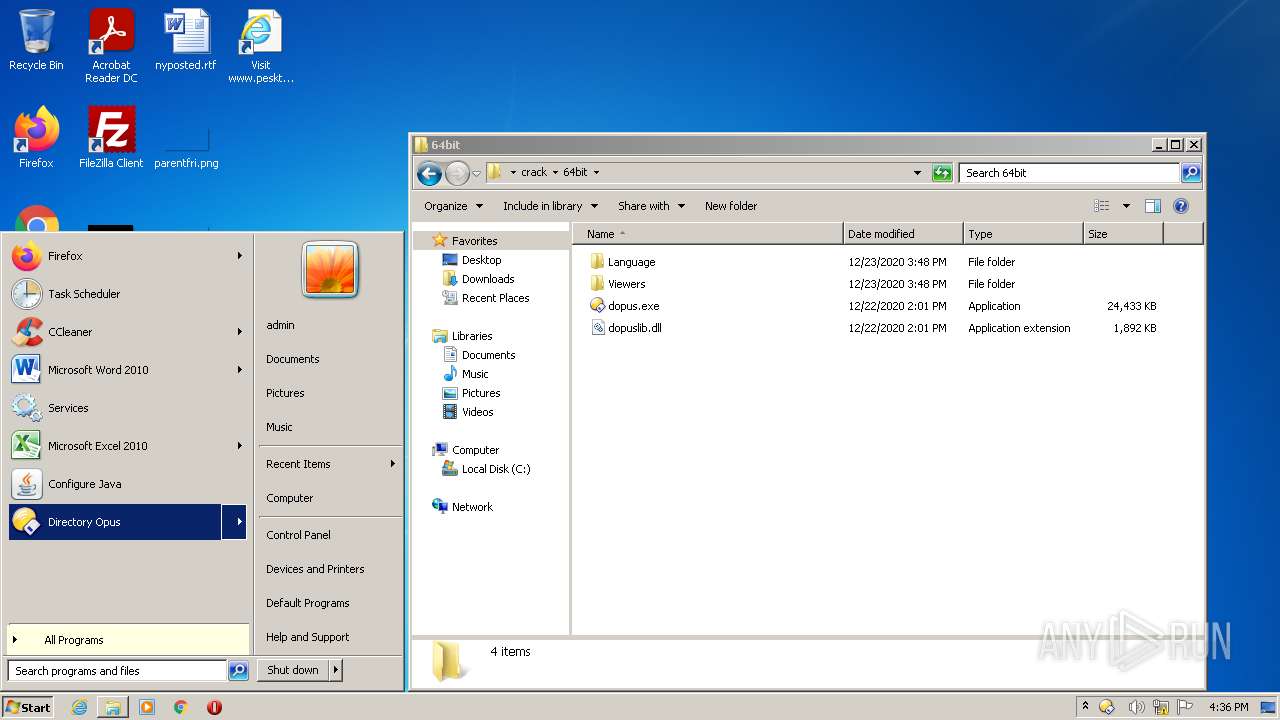Open FileZilla Client desktop shortcut

click(x=111, y=138)
